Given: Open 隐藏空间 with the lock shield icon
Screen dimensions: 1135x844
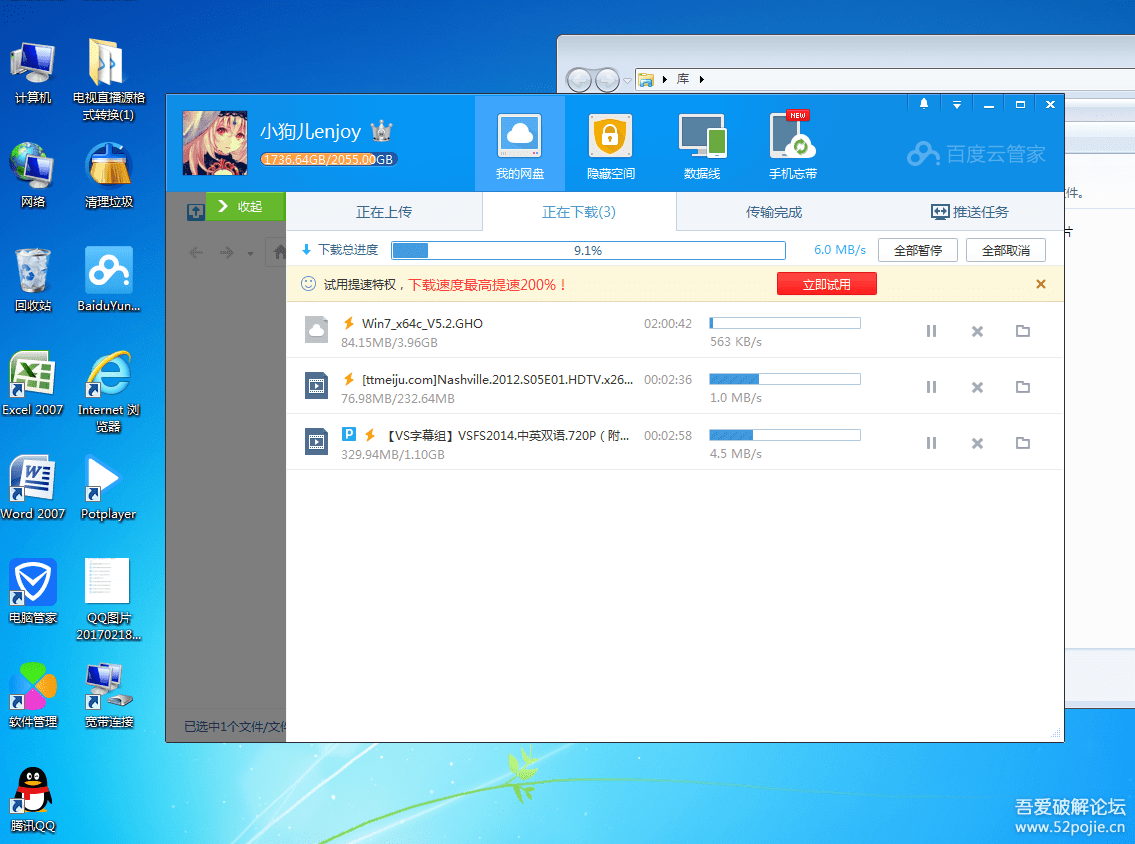Looking at the screenshot, I should pyautogui.click(x=610, y=145).
